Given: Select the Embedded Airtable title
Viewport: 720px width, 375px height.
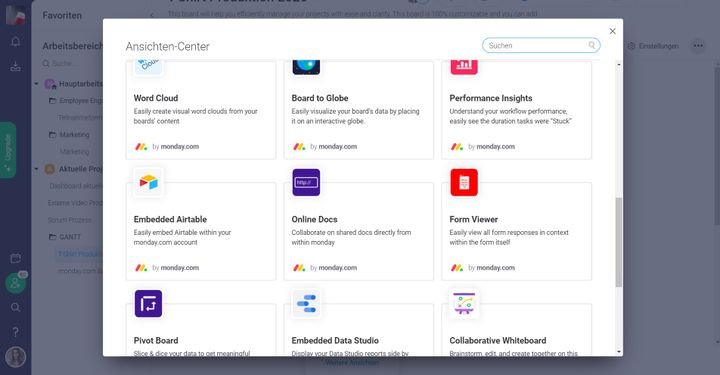Looking at the screenshot, I should tap(170, 219).
